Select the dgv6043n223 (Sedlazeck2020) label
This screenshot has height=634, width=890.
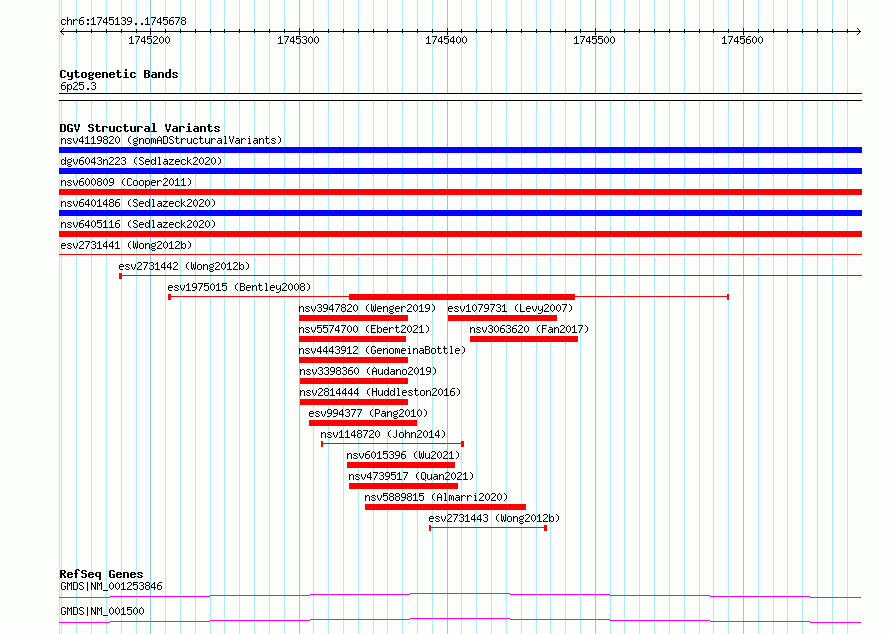pyautogui.click(x=141, y=161)
